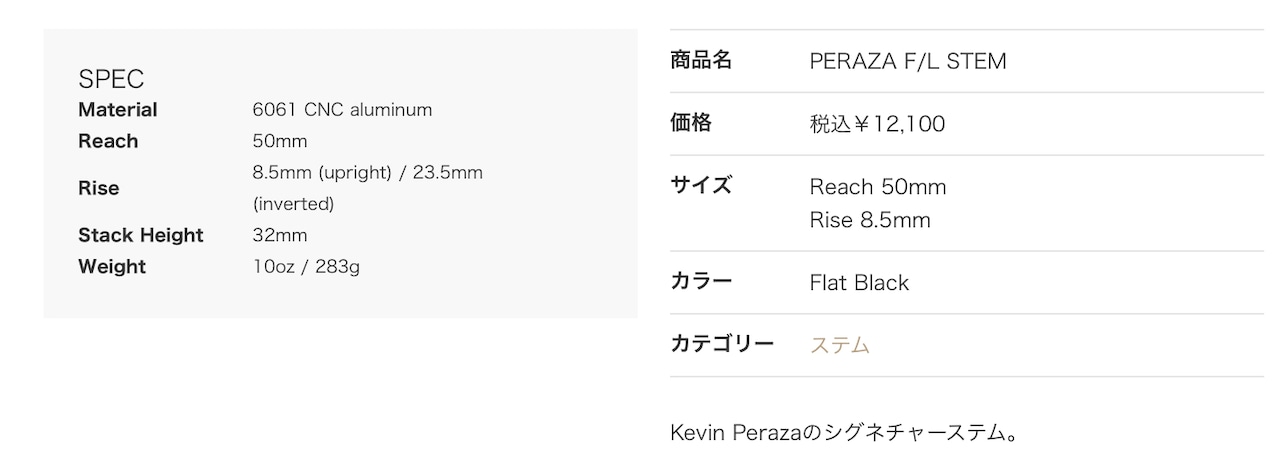This screenshot has width=1280, height=469.
Task: Click the SPEC heading
Action: pos(111,79)
